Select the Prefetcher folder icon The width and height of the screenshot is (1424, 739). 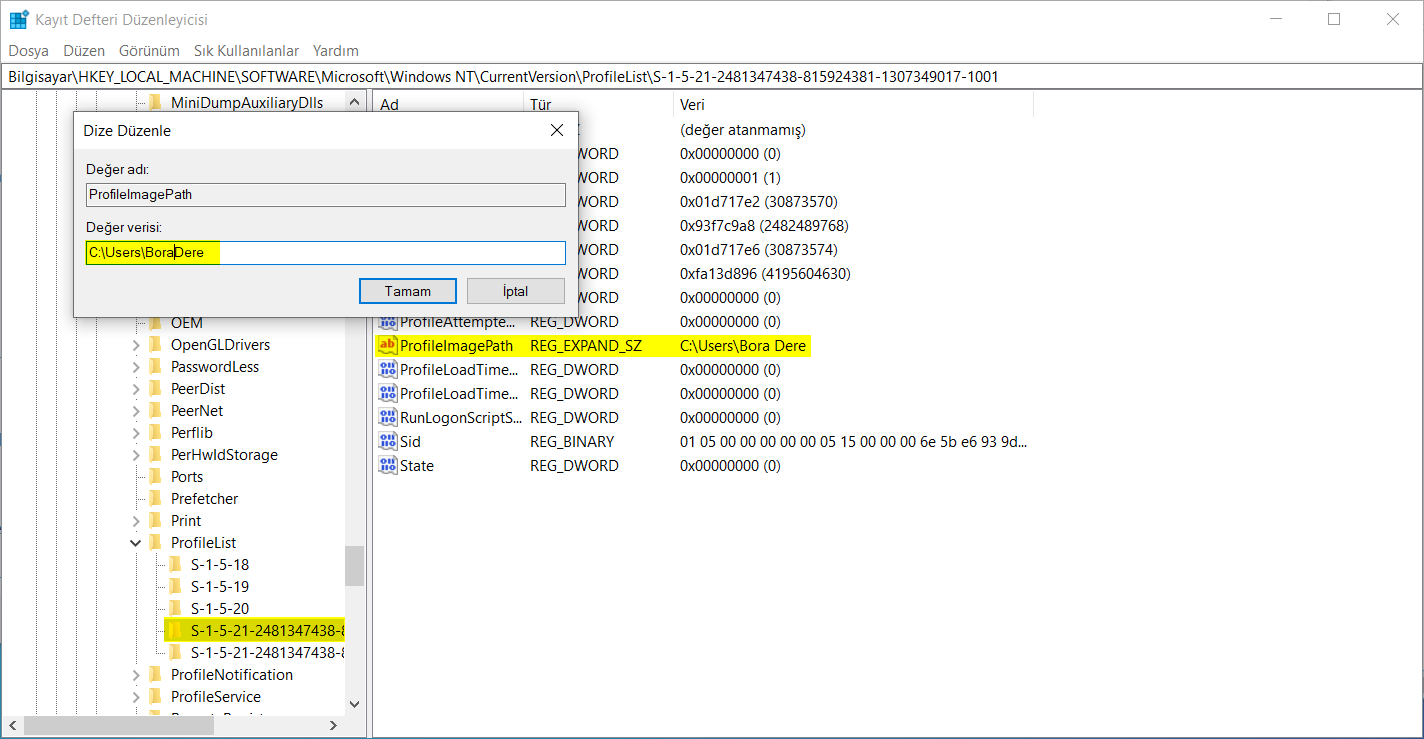pos(155,499)
